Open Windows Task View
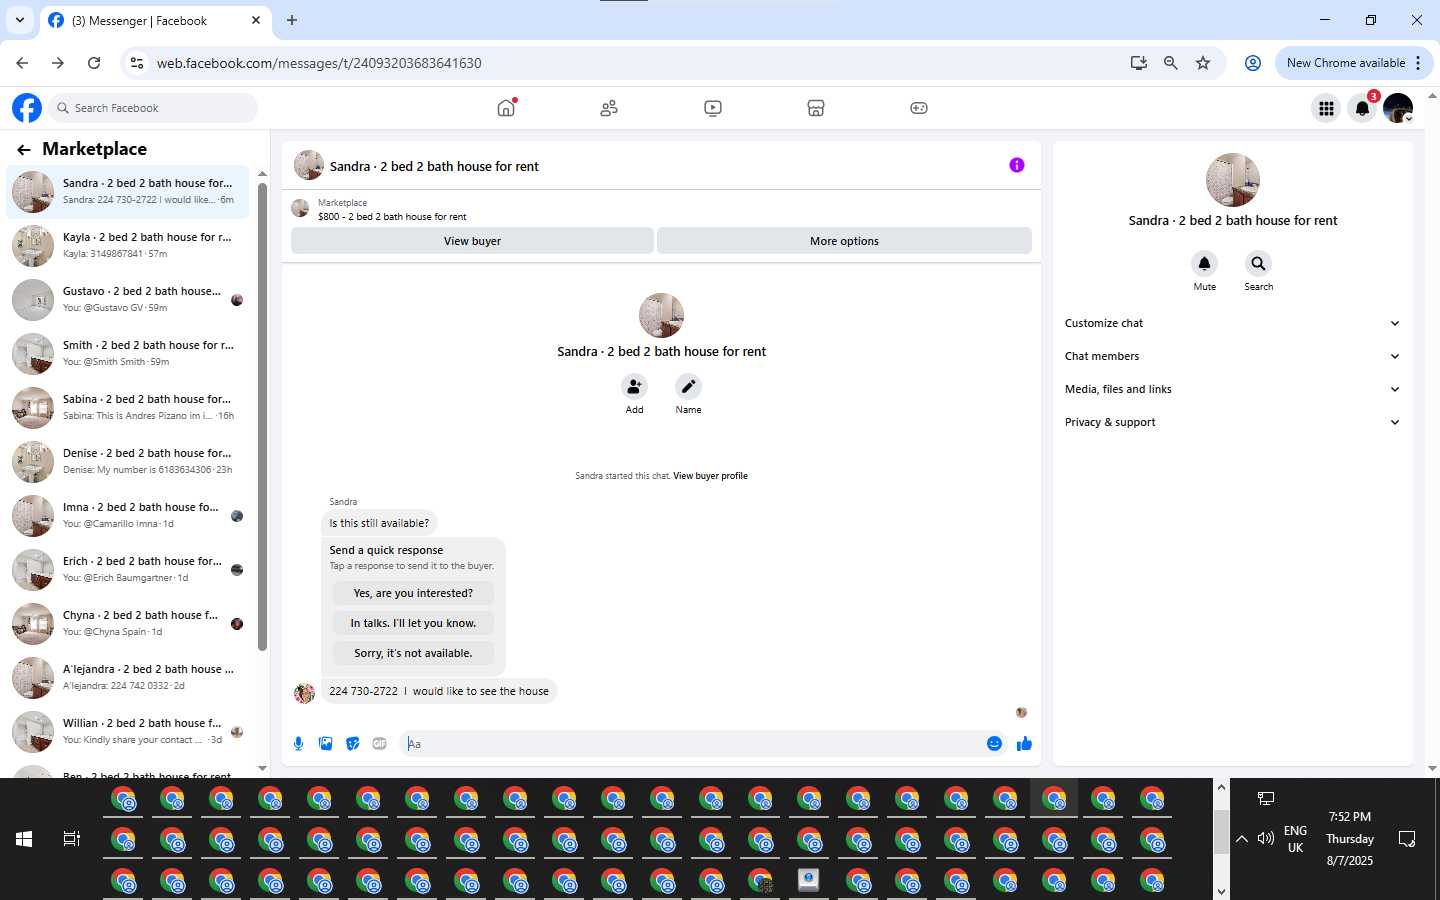 pos(72,839)
